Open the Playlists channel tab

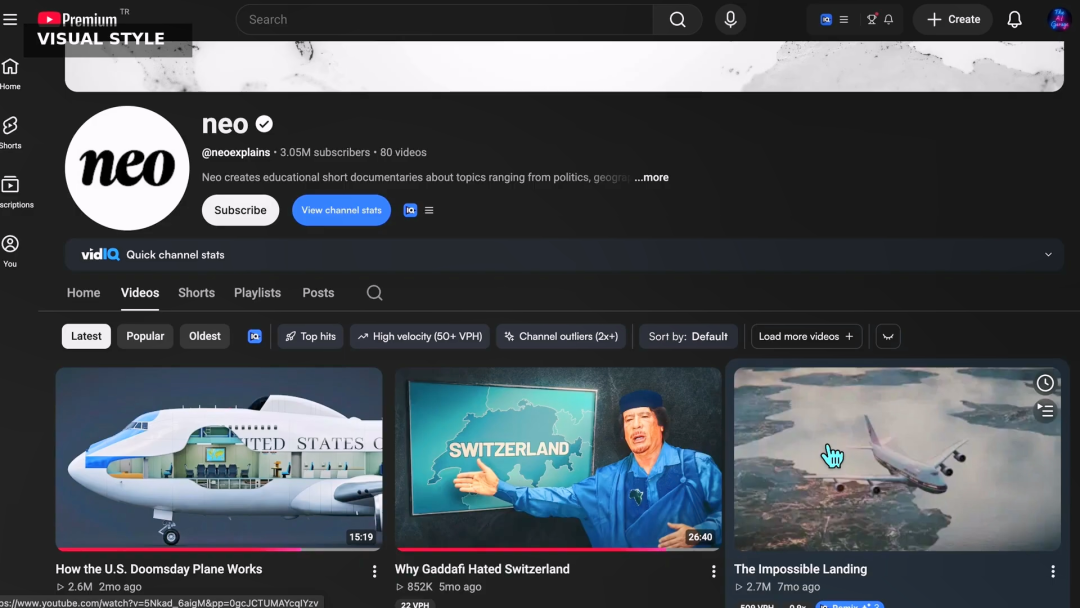pos(258,293)
